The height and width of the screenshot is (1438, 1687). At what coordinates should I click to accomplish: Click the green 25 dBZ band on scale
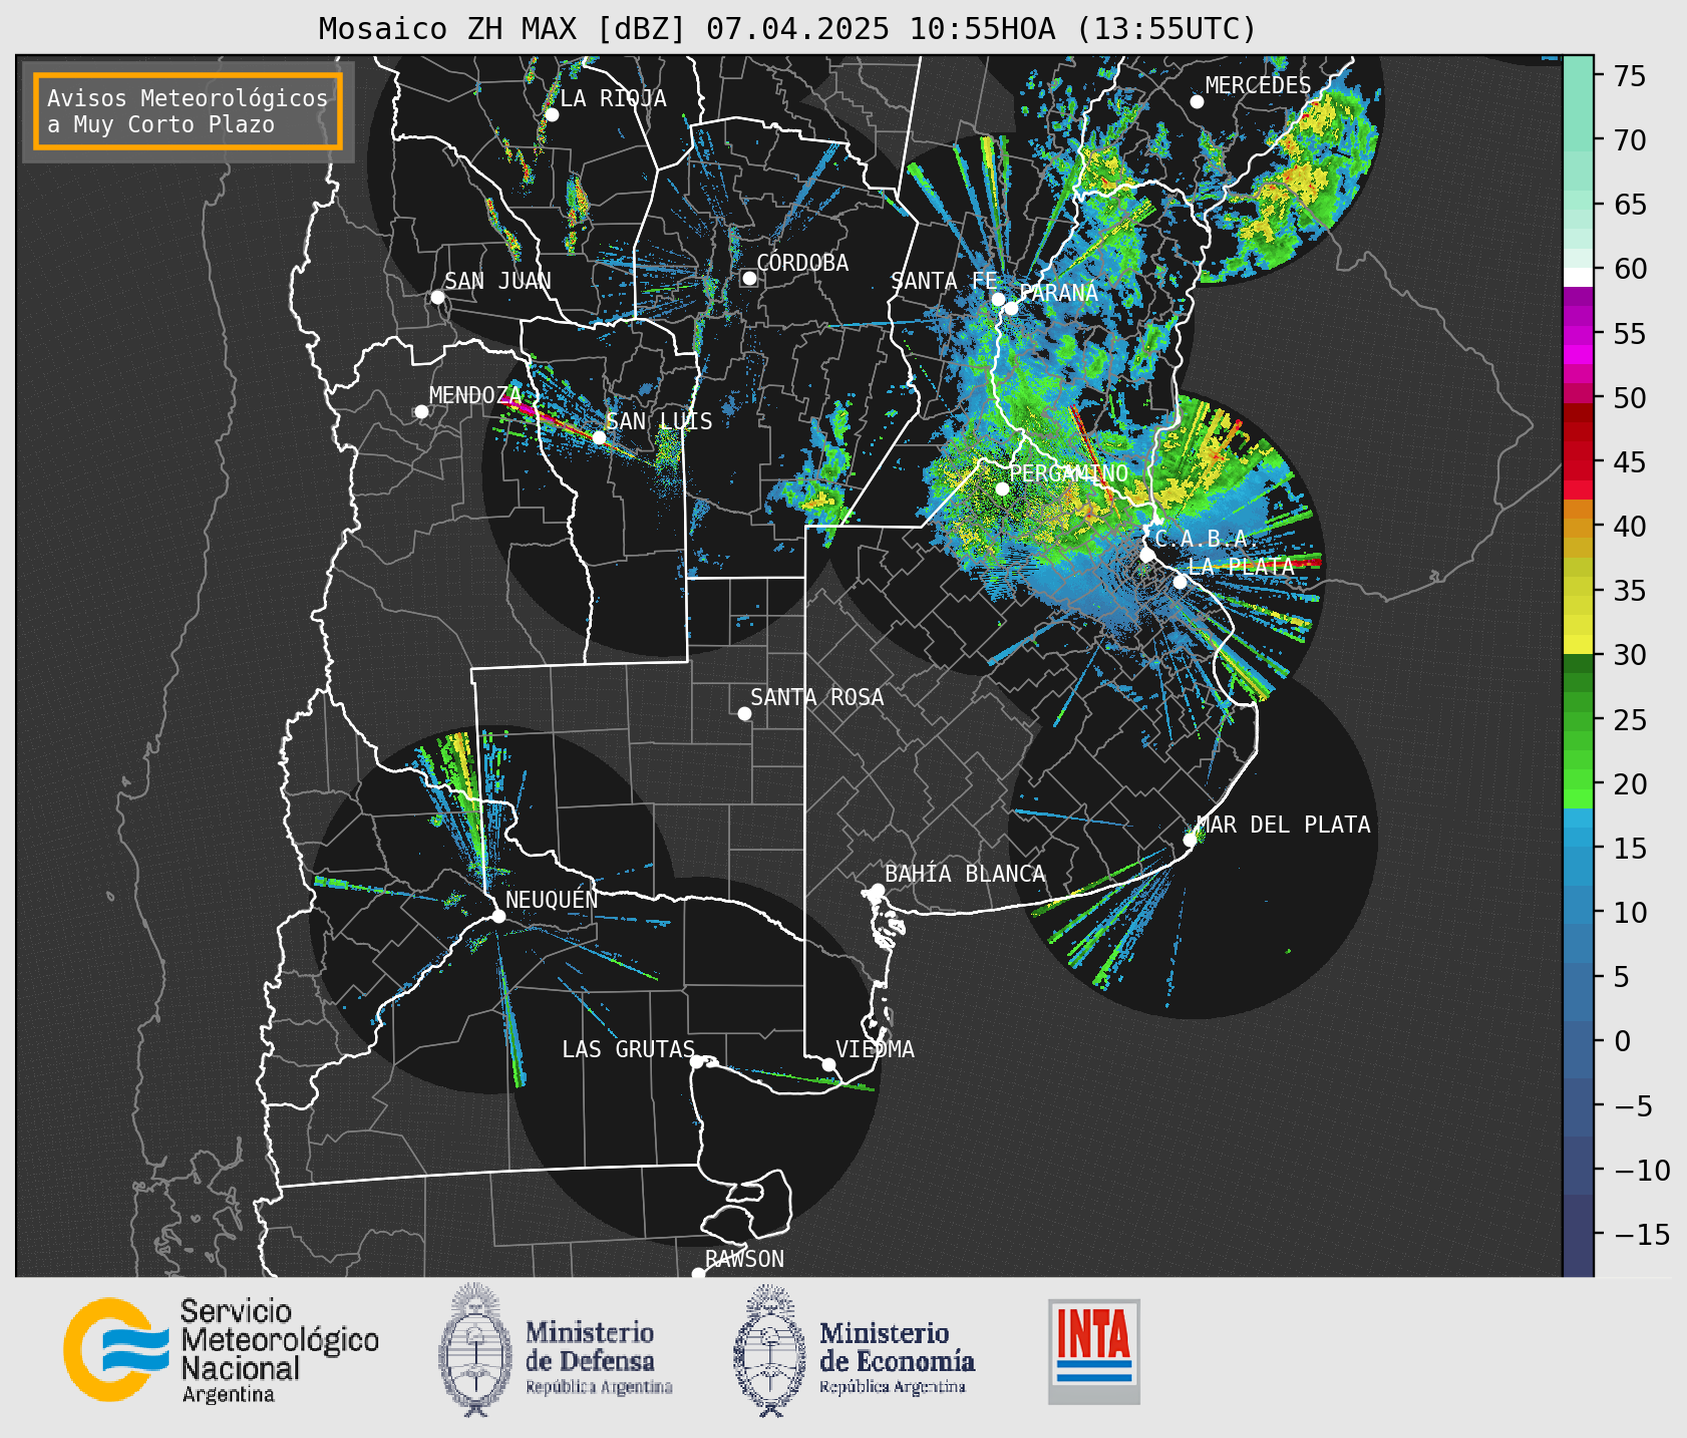pyautogui.click(x=1577, y=720)
